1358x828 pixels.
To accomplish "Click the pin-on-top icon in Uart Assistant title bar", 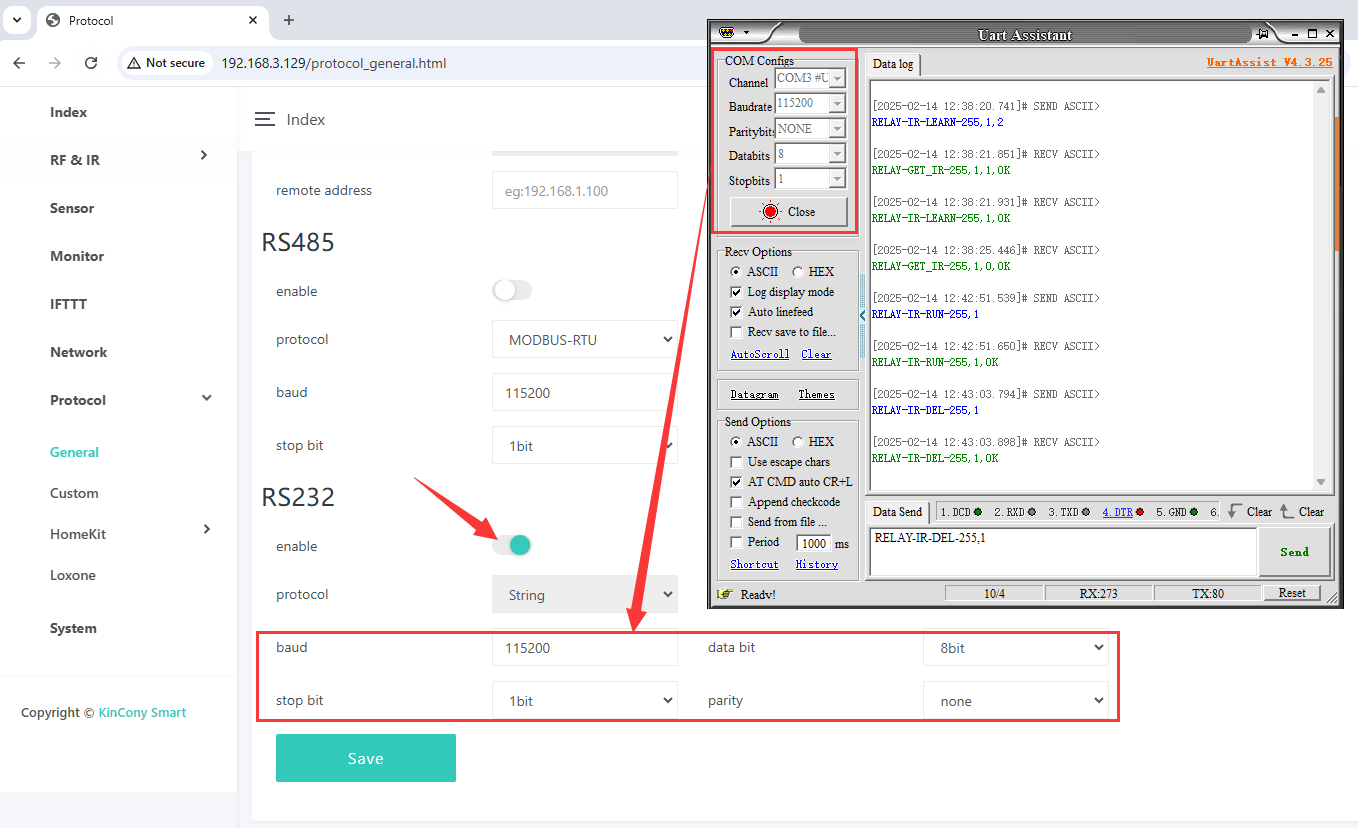I will tap(1263, 34).
